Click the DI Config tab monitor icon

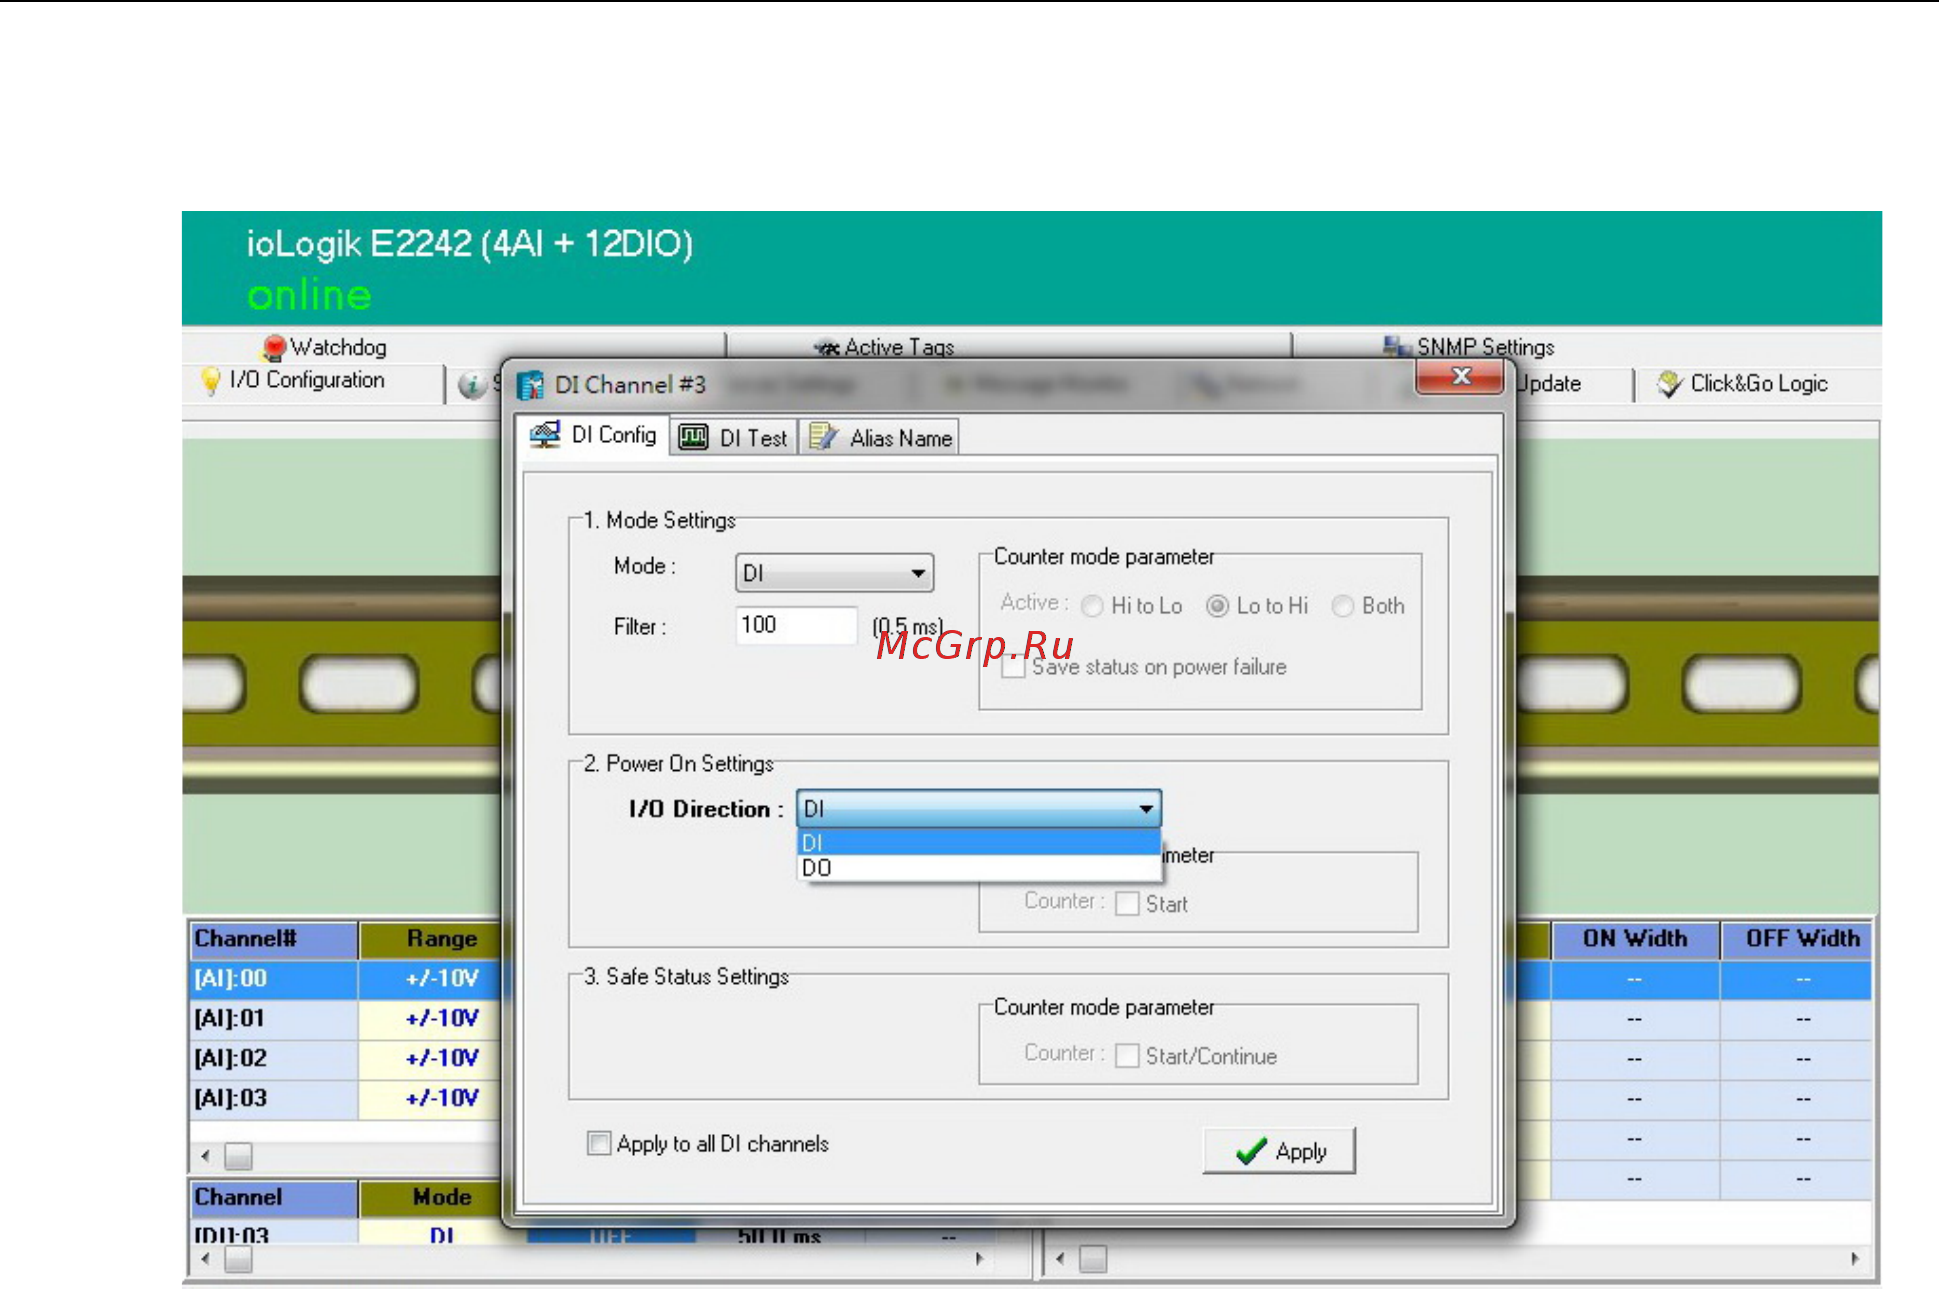tap(545, 435)
